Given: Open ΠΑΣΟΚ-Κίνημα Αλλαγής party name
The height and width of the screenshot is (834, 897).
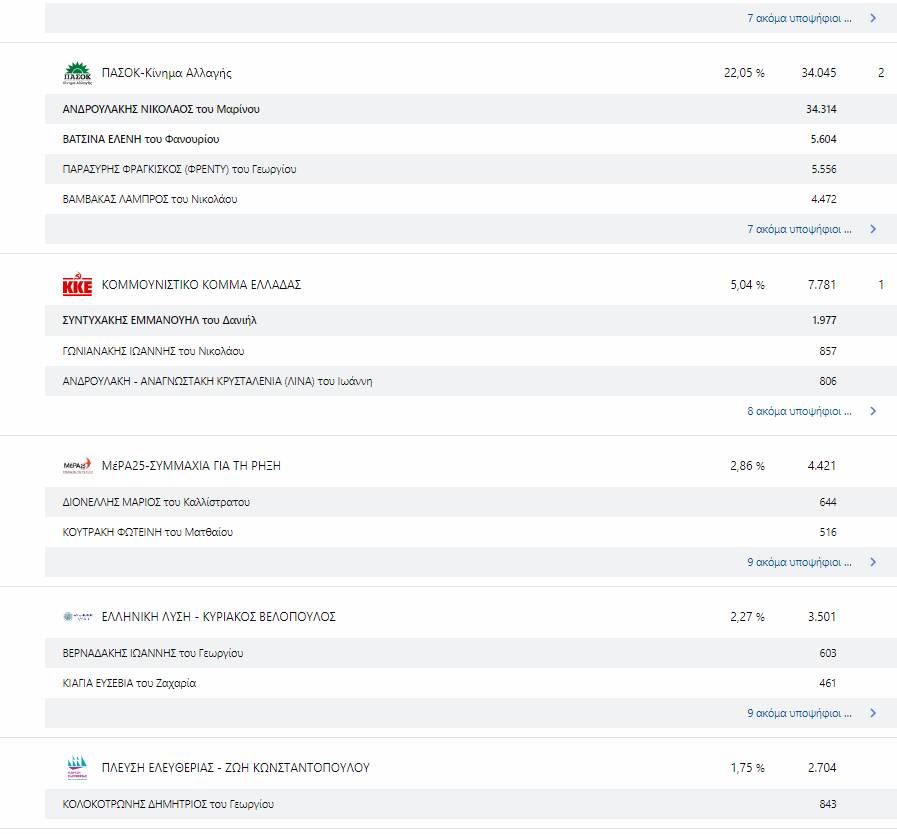Looking at the screenshot, I should pos(166,73).
